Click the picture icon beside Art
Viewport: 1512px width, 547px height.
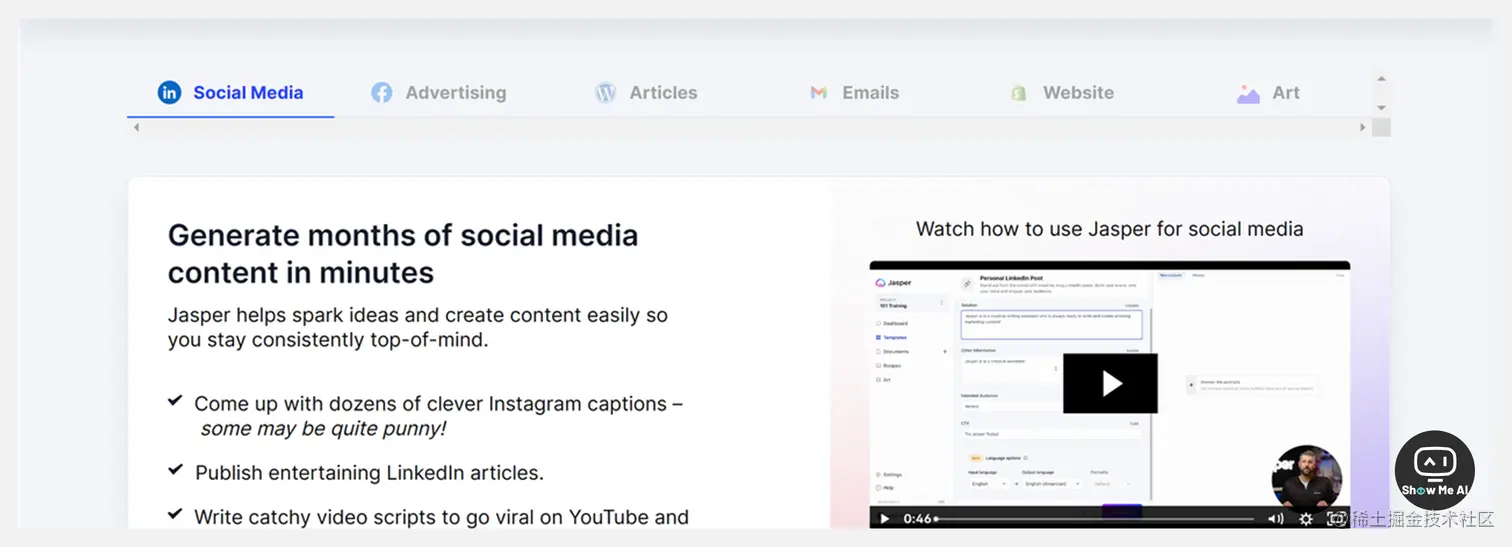tap(1248, 94)
